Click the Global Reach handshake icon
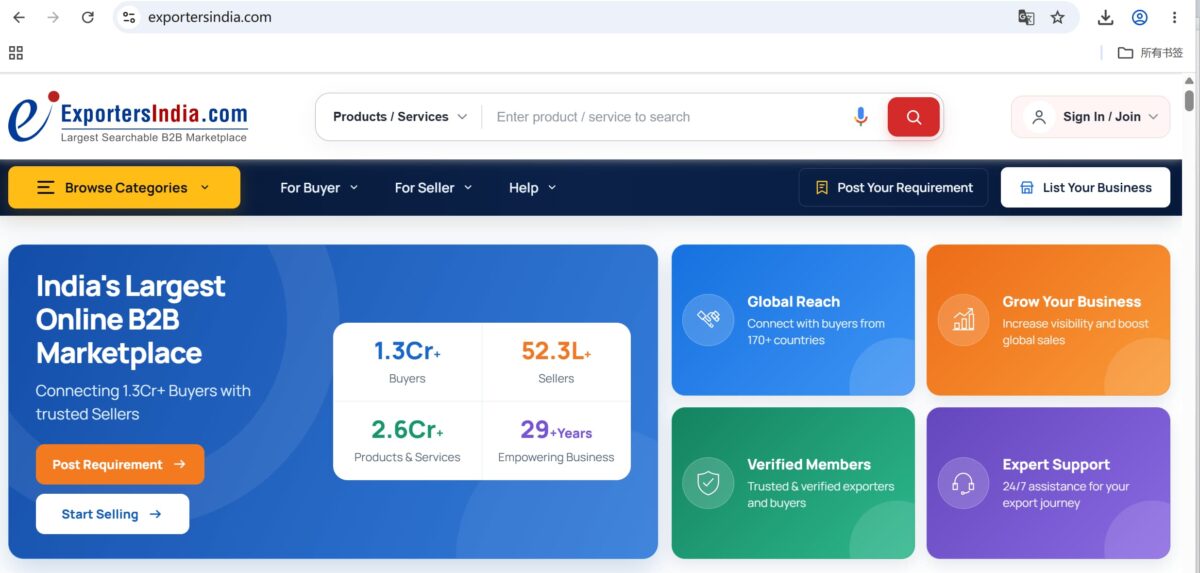This screenshot has height=573, width=1200. coord(708,319)
